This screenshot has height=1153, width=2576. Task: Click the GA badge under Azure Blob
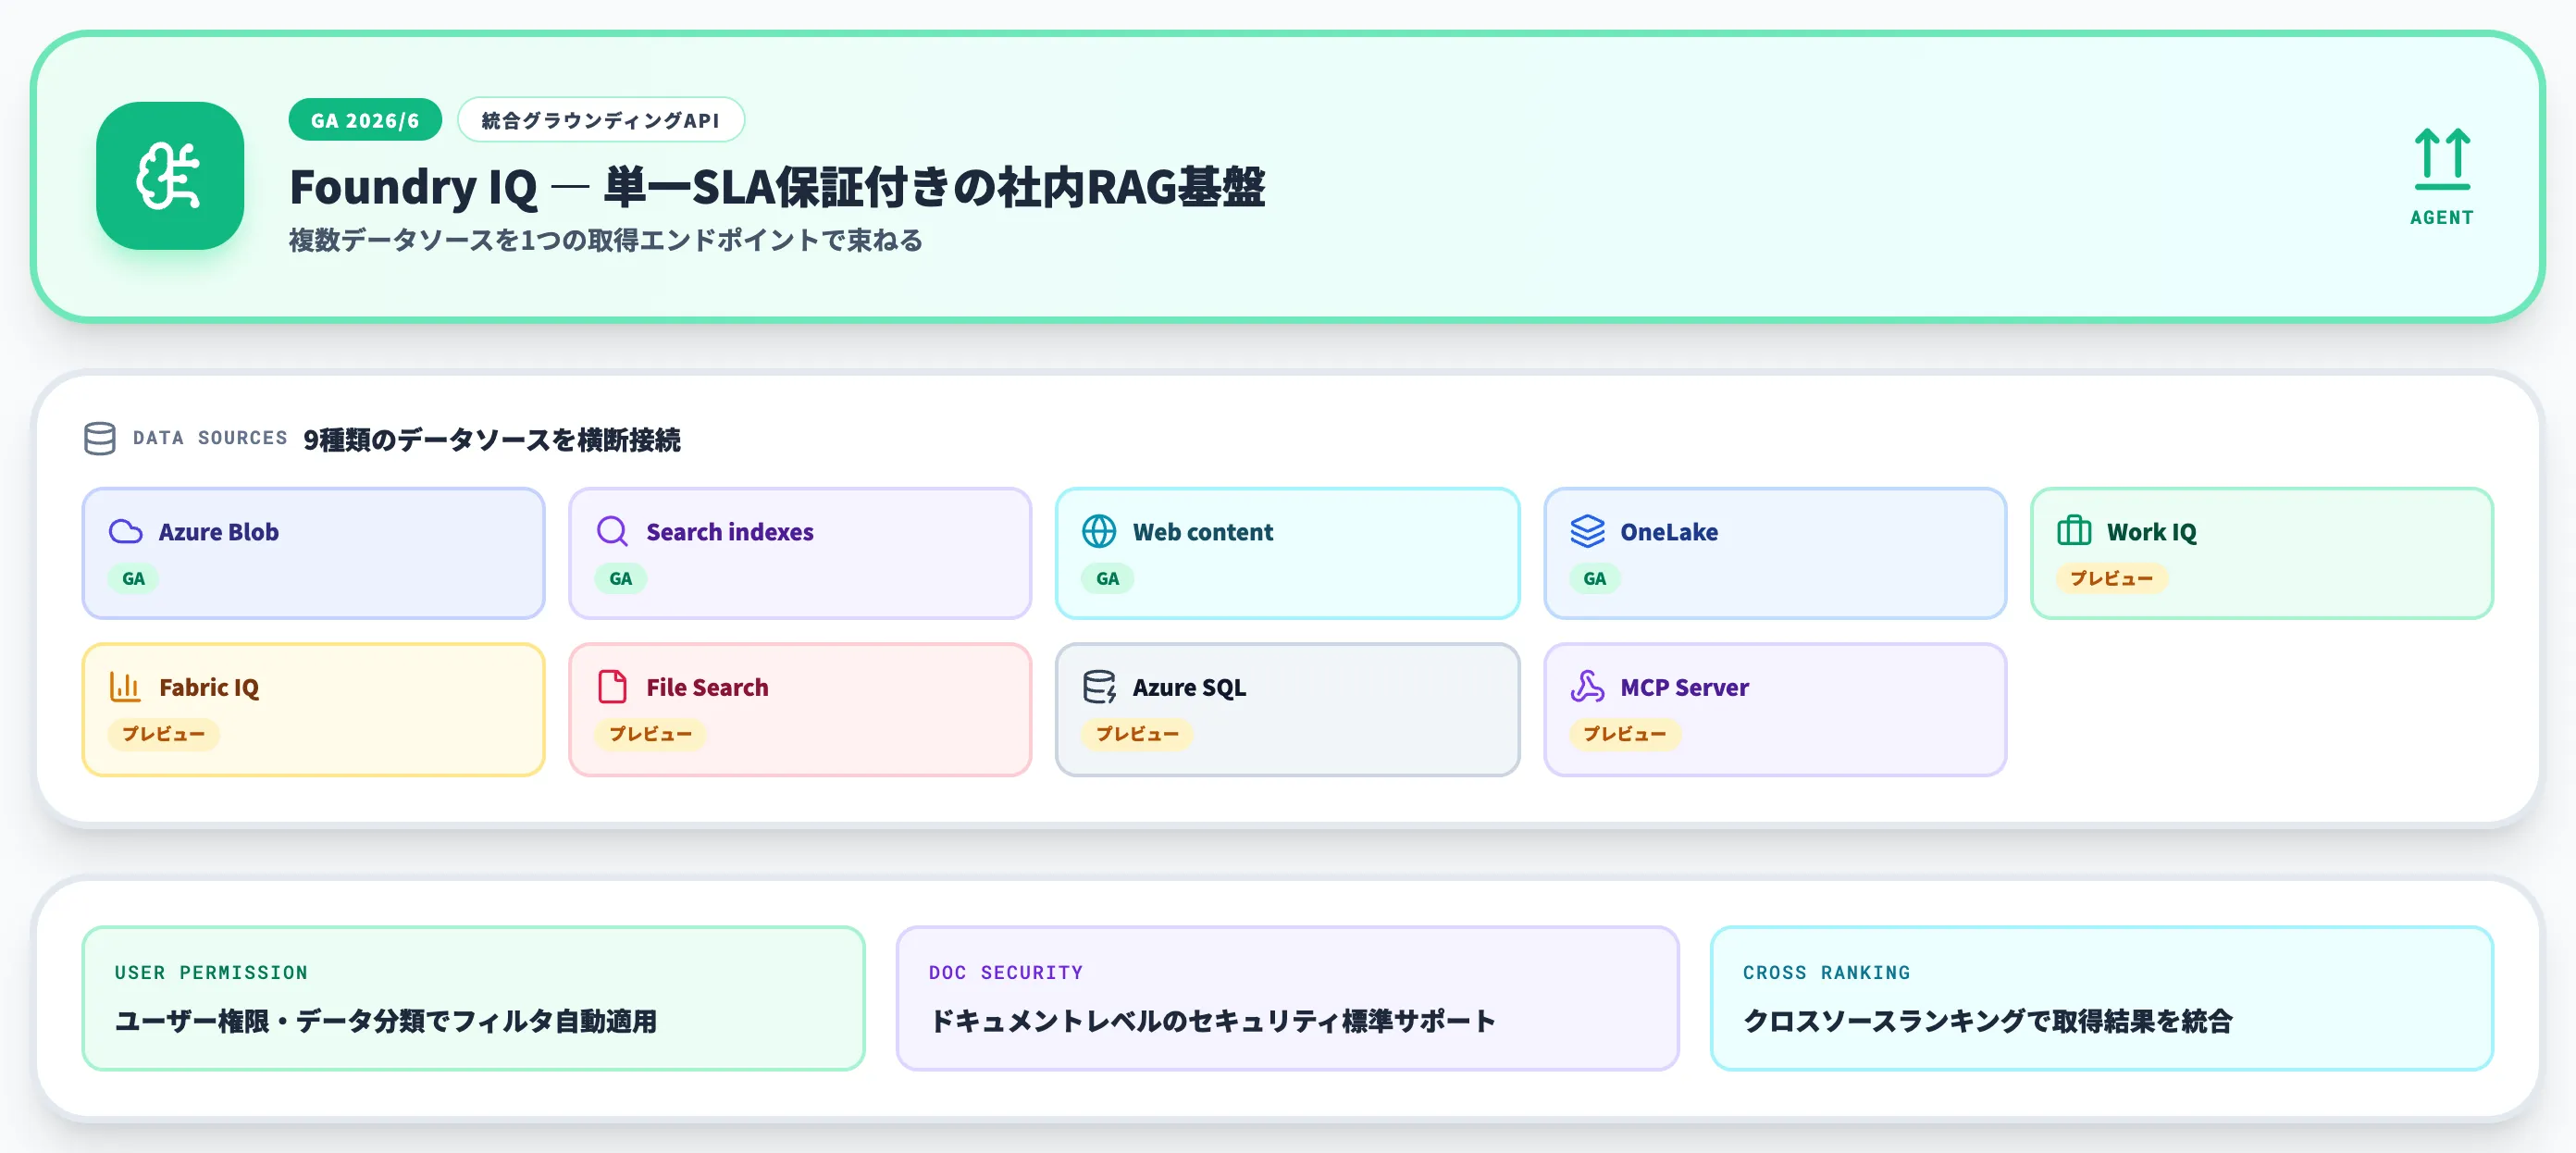(x=133, y=578)
